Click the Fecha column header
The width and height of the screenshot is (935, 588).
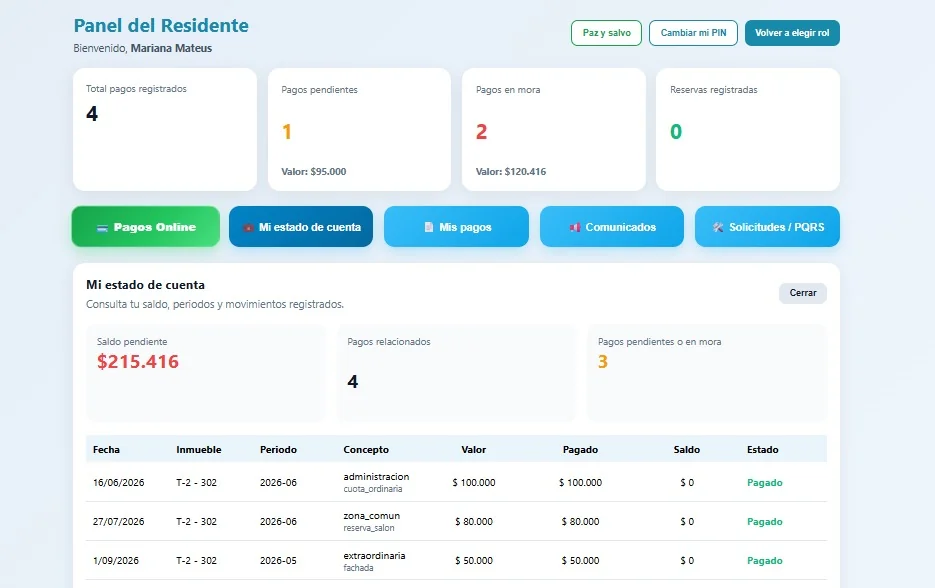click(106, 450)
